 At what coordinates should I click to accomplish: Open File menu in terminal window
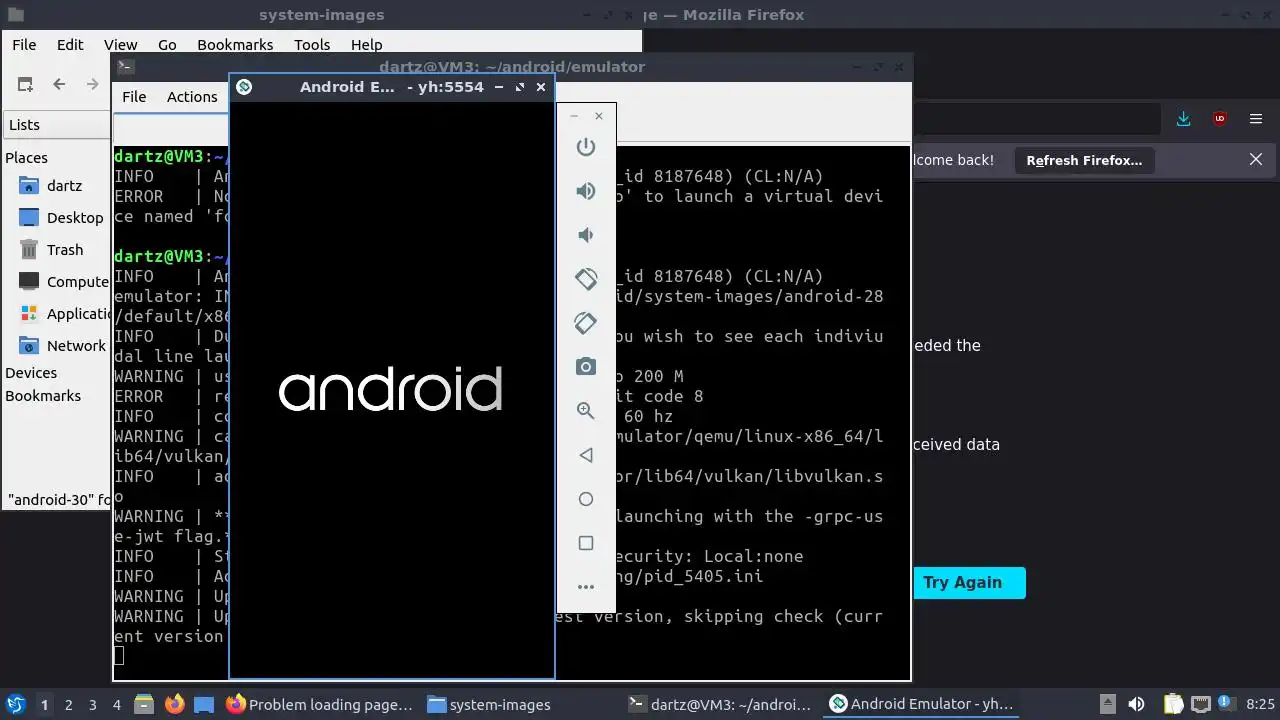[x=134, y=97]
